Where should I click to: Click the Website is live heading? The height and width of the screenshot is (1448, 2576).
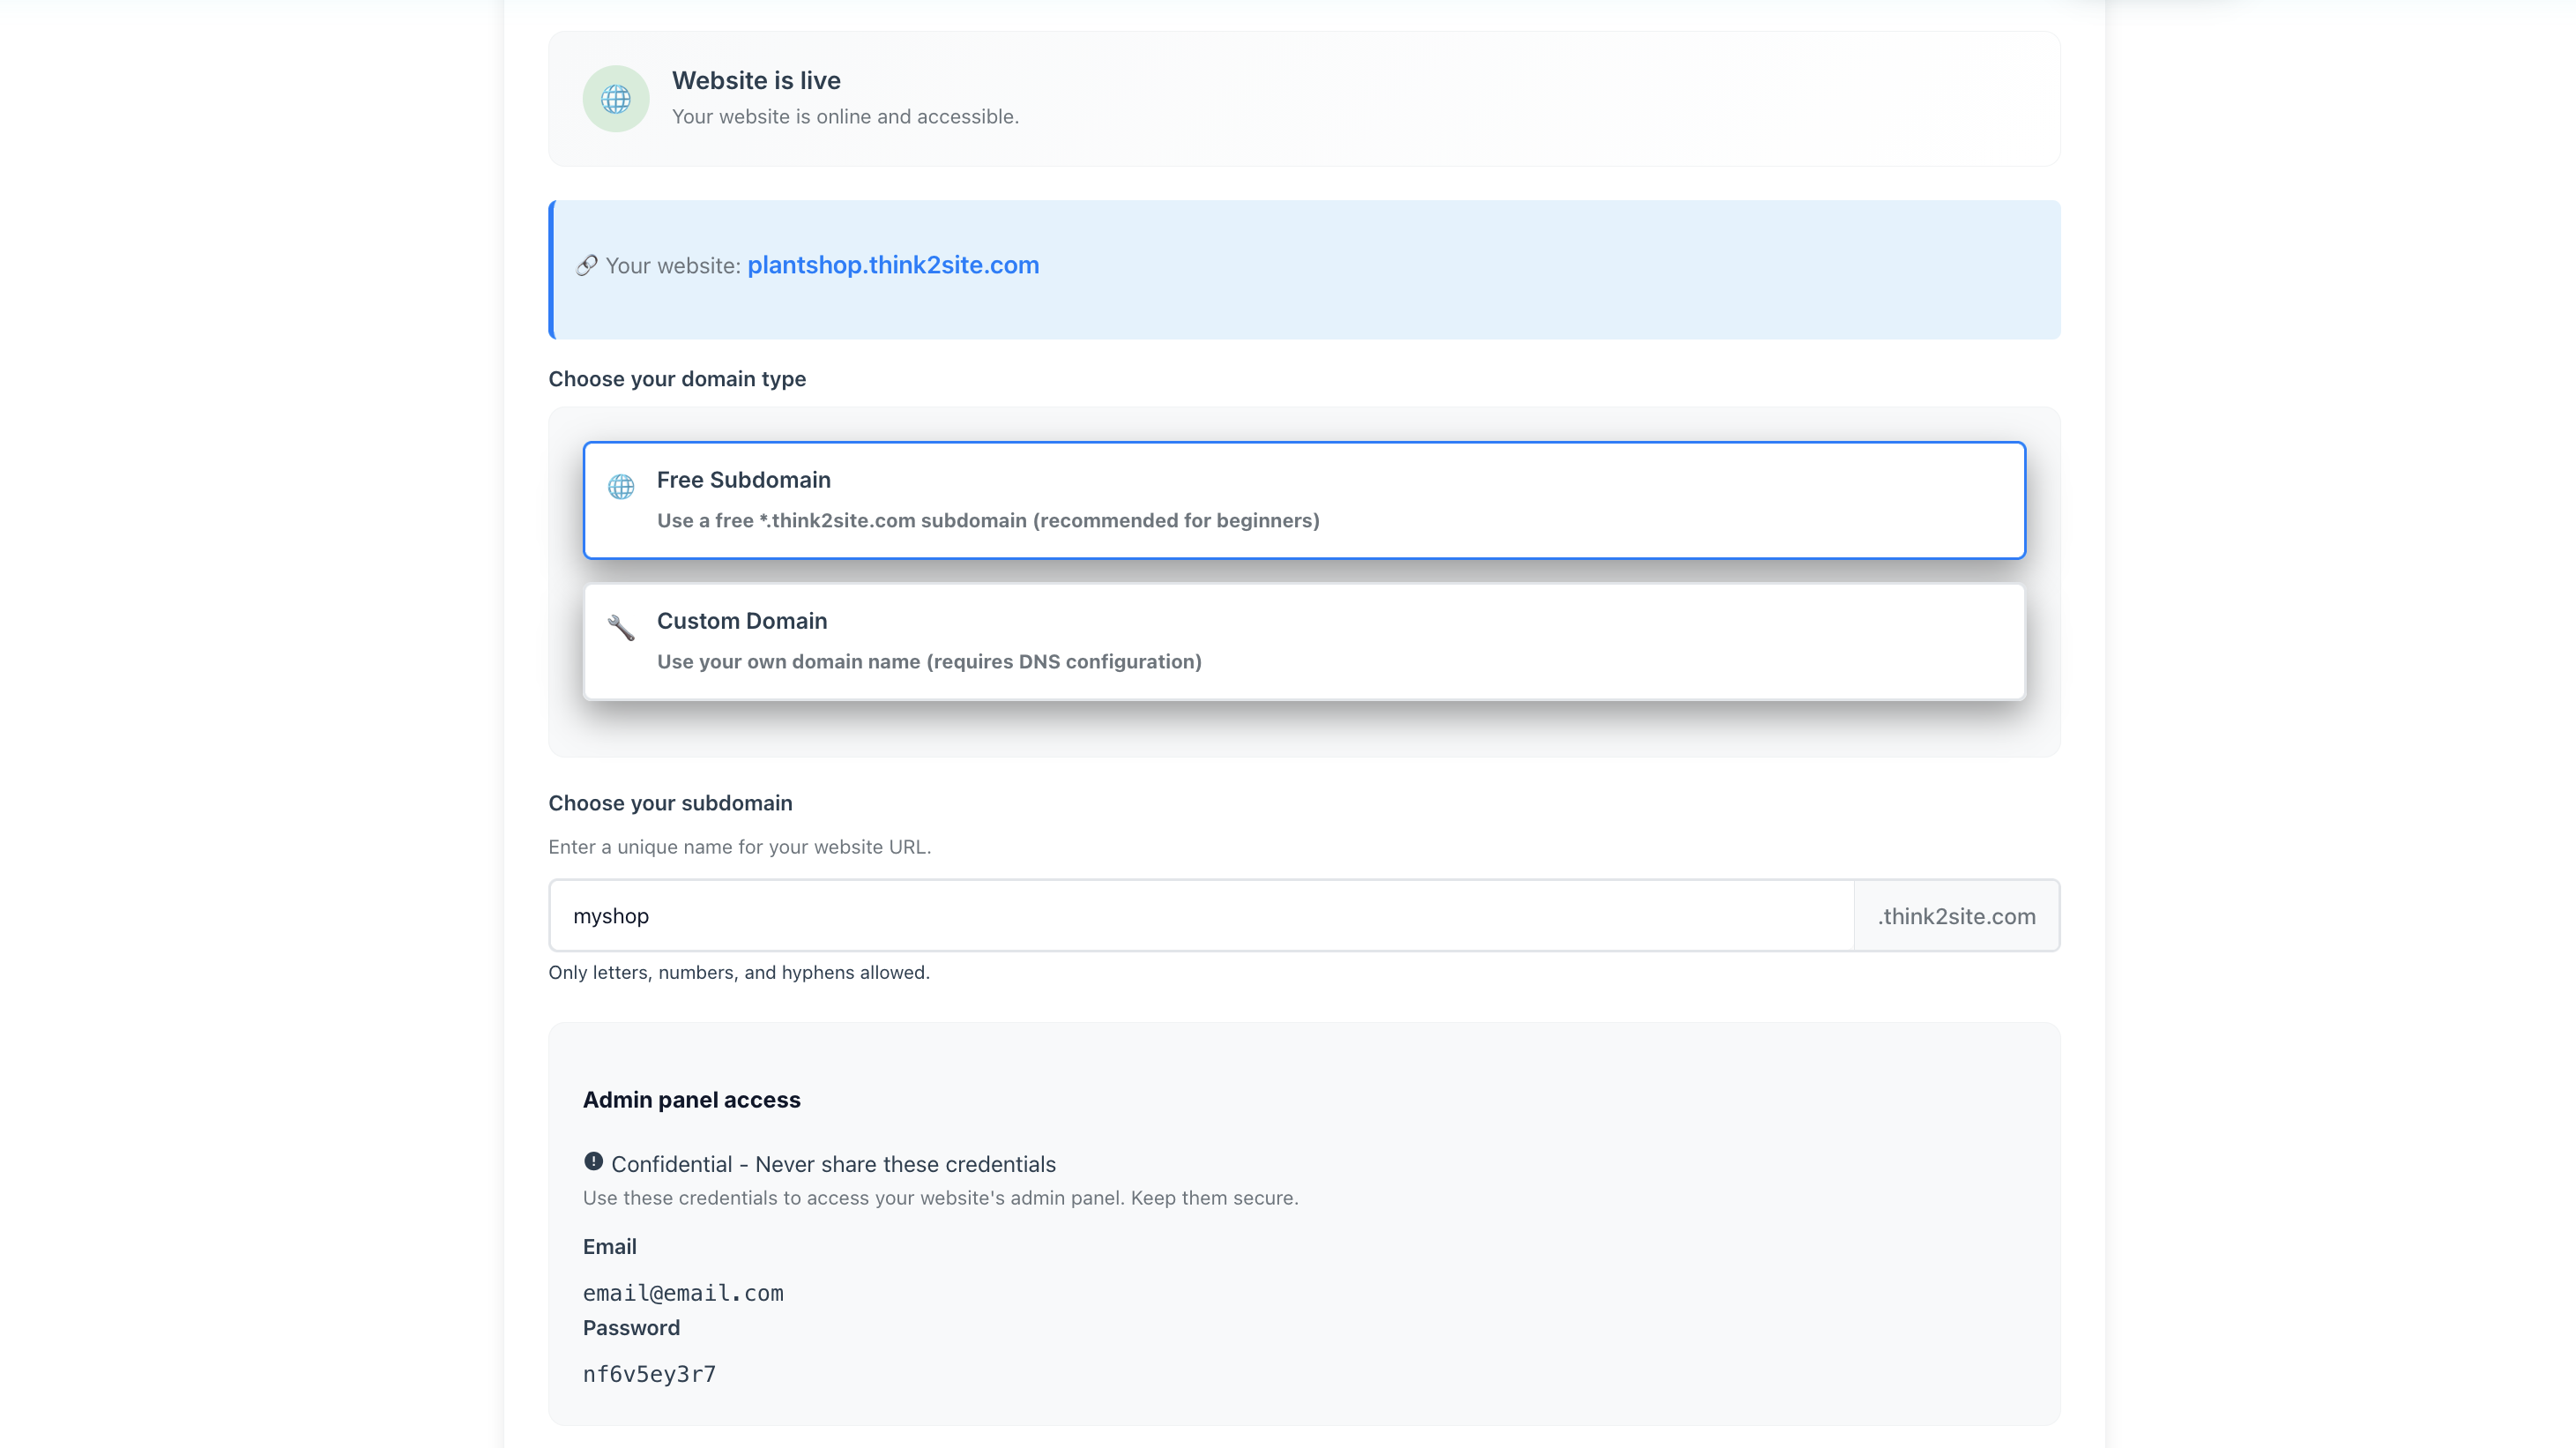[x=756, y=80]
